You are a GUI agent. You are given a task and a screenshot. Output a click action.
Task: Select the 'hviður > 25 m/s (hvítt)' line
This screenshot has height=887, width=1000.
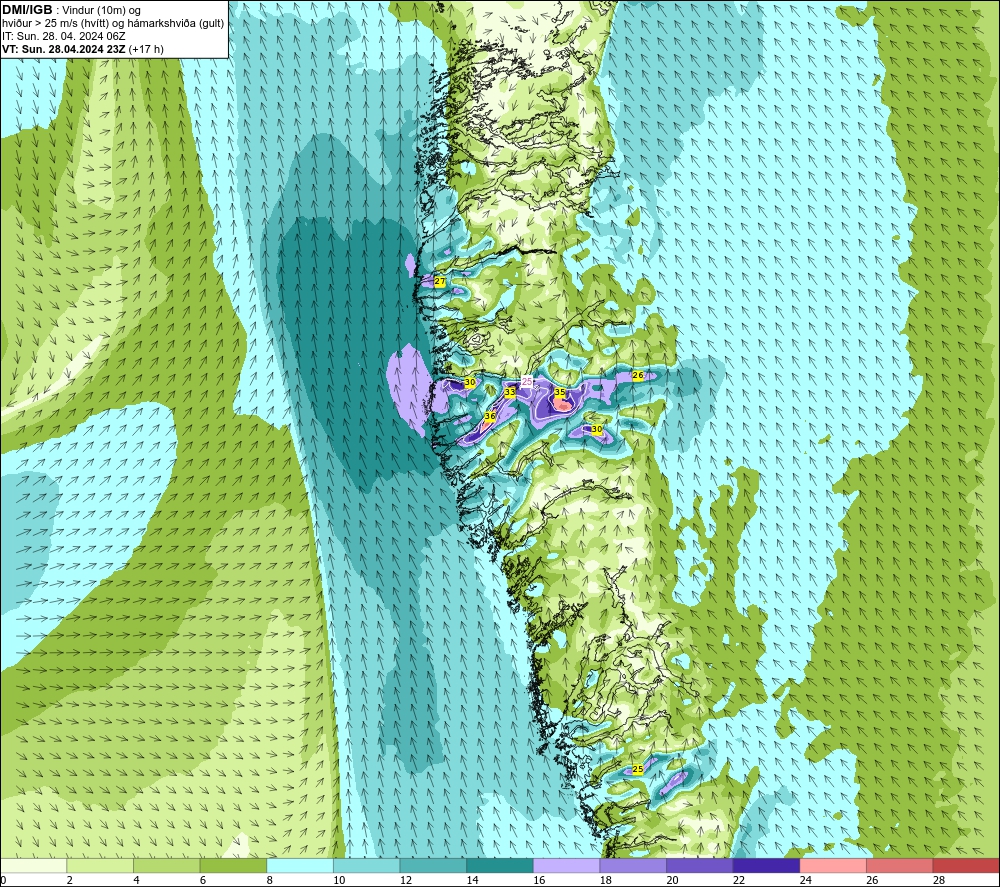pyautogui.click(x=54, y=24)
